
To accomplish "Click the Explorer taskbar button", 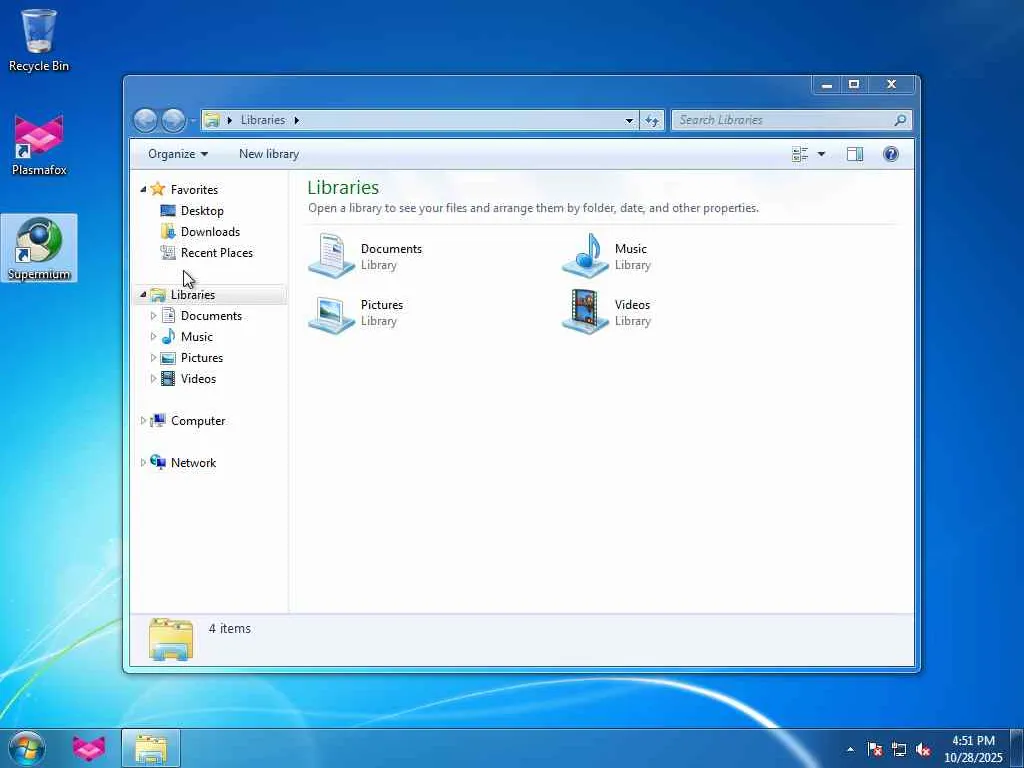I will pyautogui.click(x=151, y=748).
